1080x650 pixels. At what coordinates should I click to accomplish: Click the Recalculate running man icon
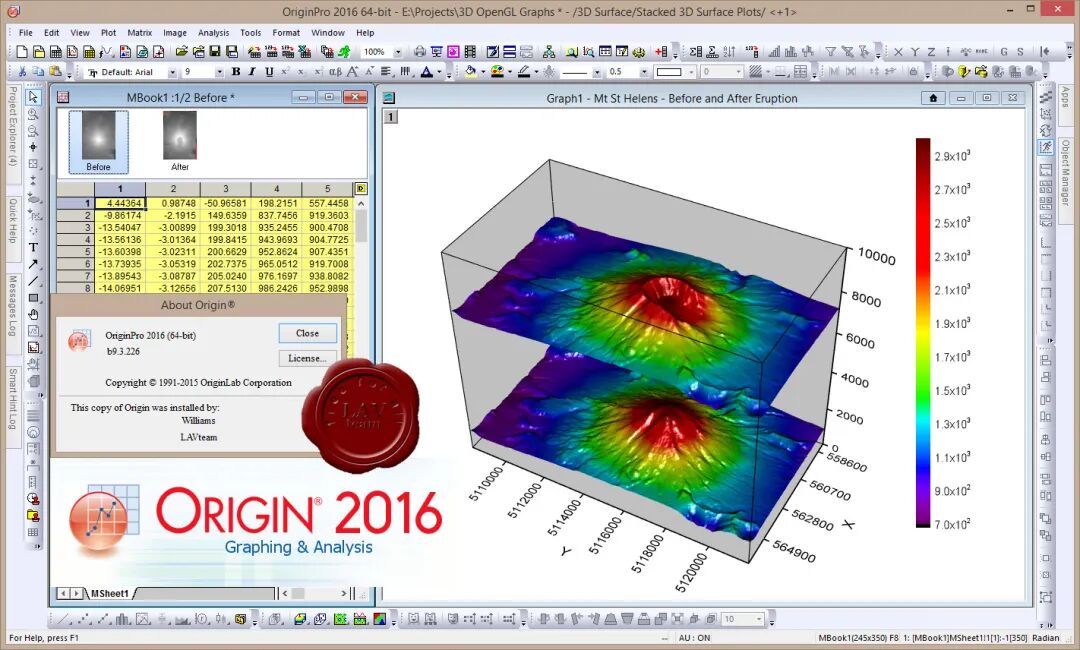pyautogui.click(x=344, y=52)
